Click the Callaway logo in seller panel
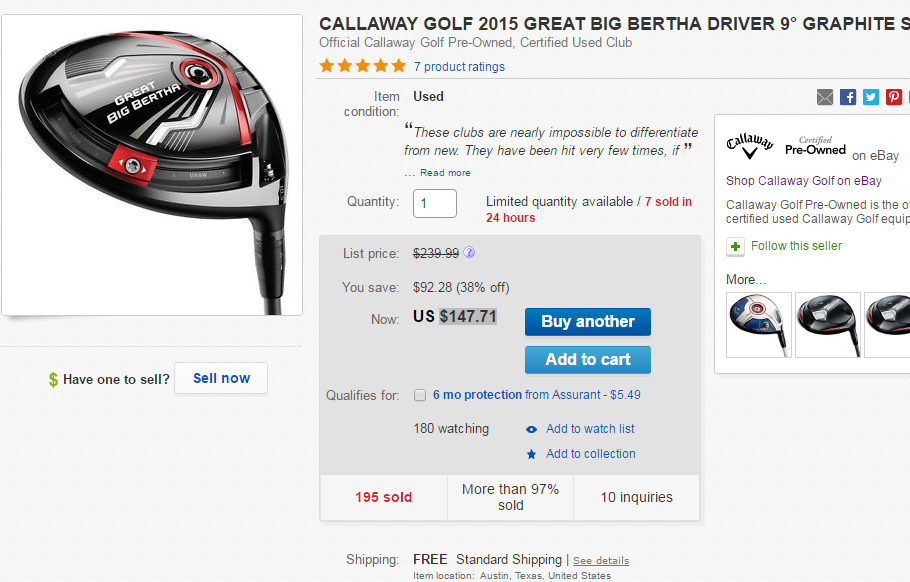Screen dimensions: 910x582 (749, 144)
